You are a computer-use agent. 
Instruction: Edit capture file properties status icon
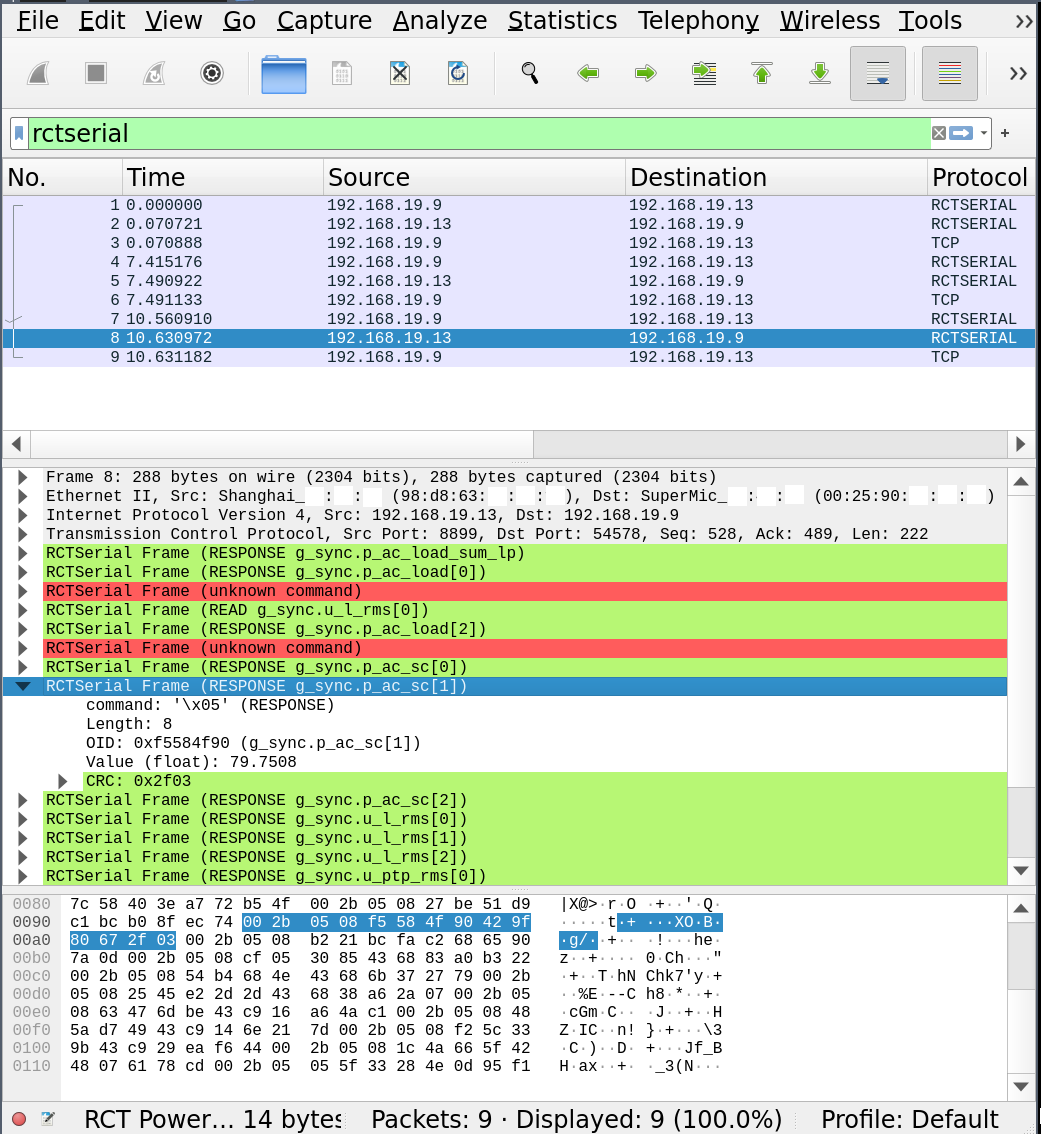coord(48,1119)
